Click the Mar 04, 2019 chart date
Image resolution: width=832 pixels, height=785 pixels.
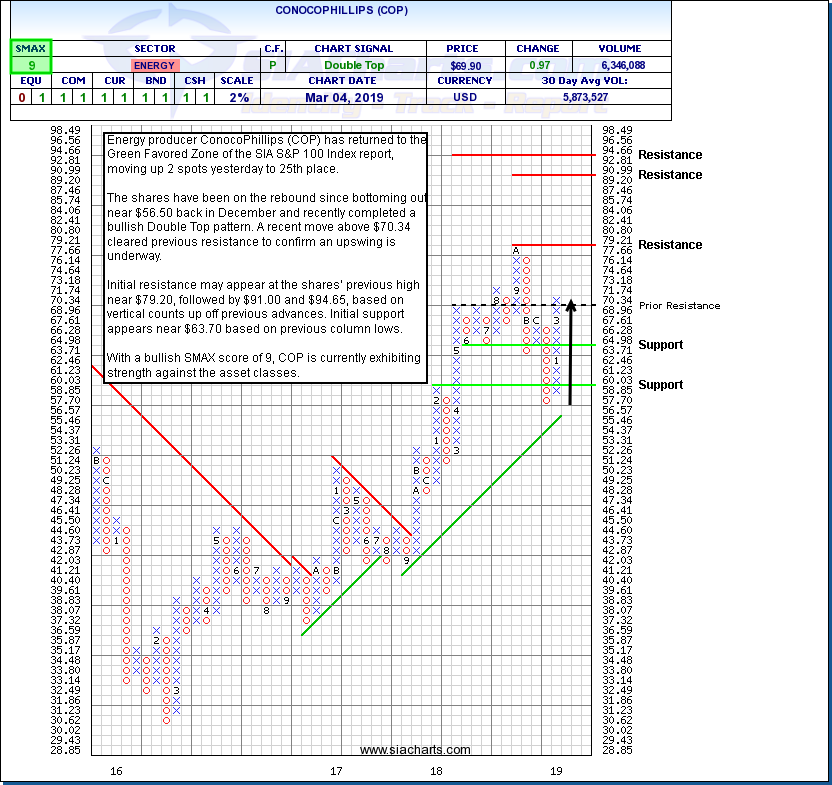point(353,97)
